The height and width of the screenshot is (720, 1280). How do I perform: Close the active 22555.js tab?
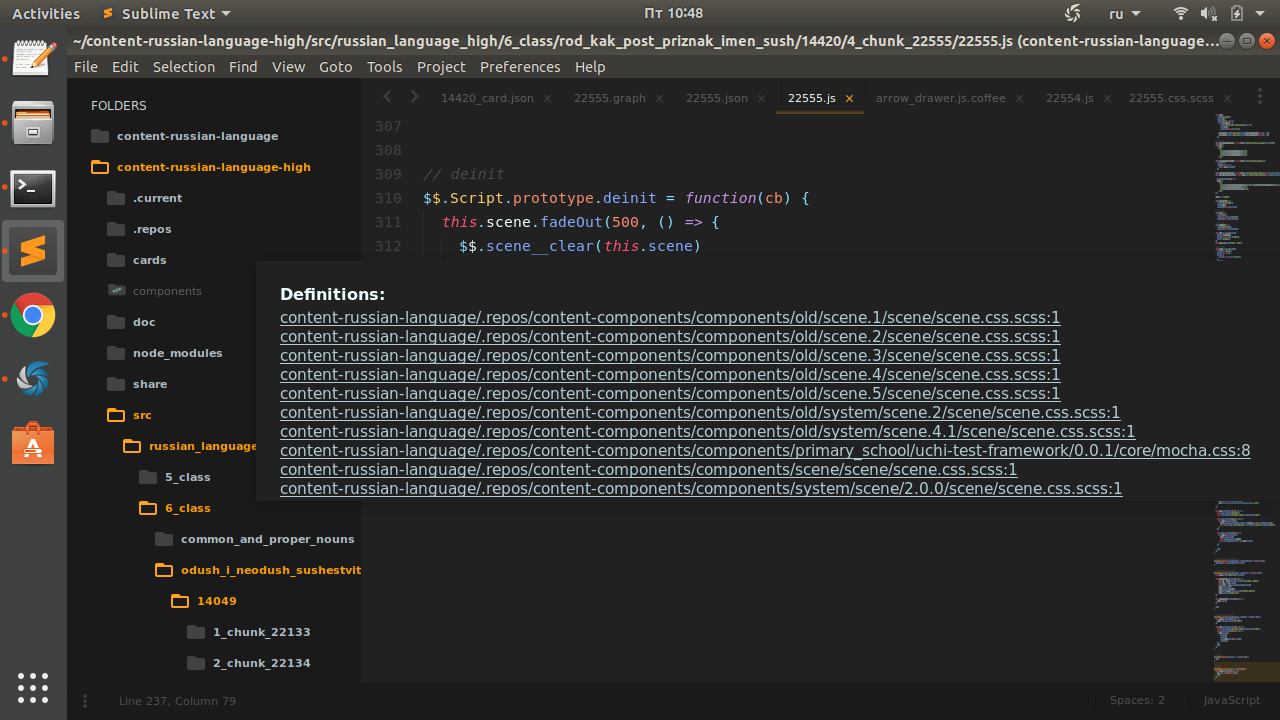pyautogui.click(x=849, y=99)
